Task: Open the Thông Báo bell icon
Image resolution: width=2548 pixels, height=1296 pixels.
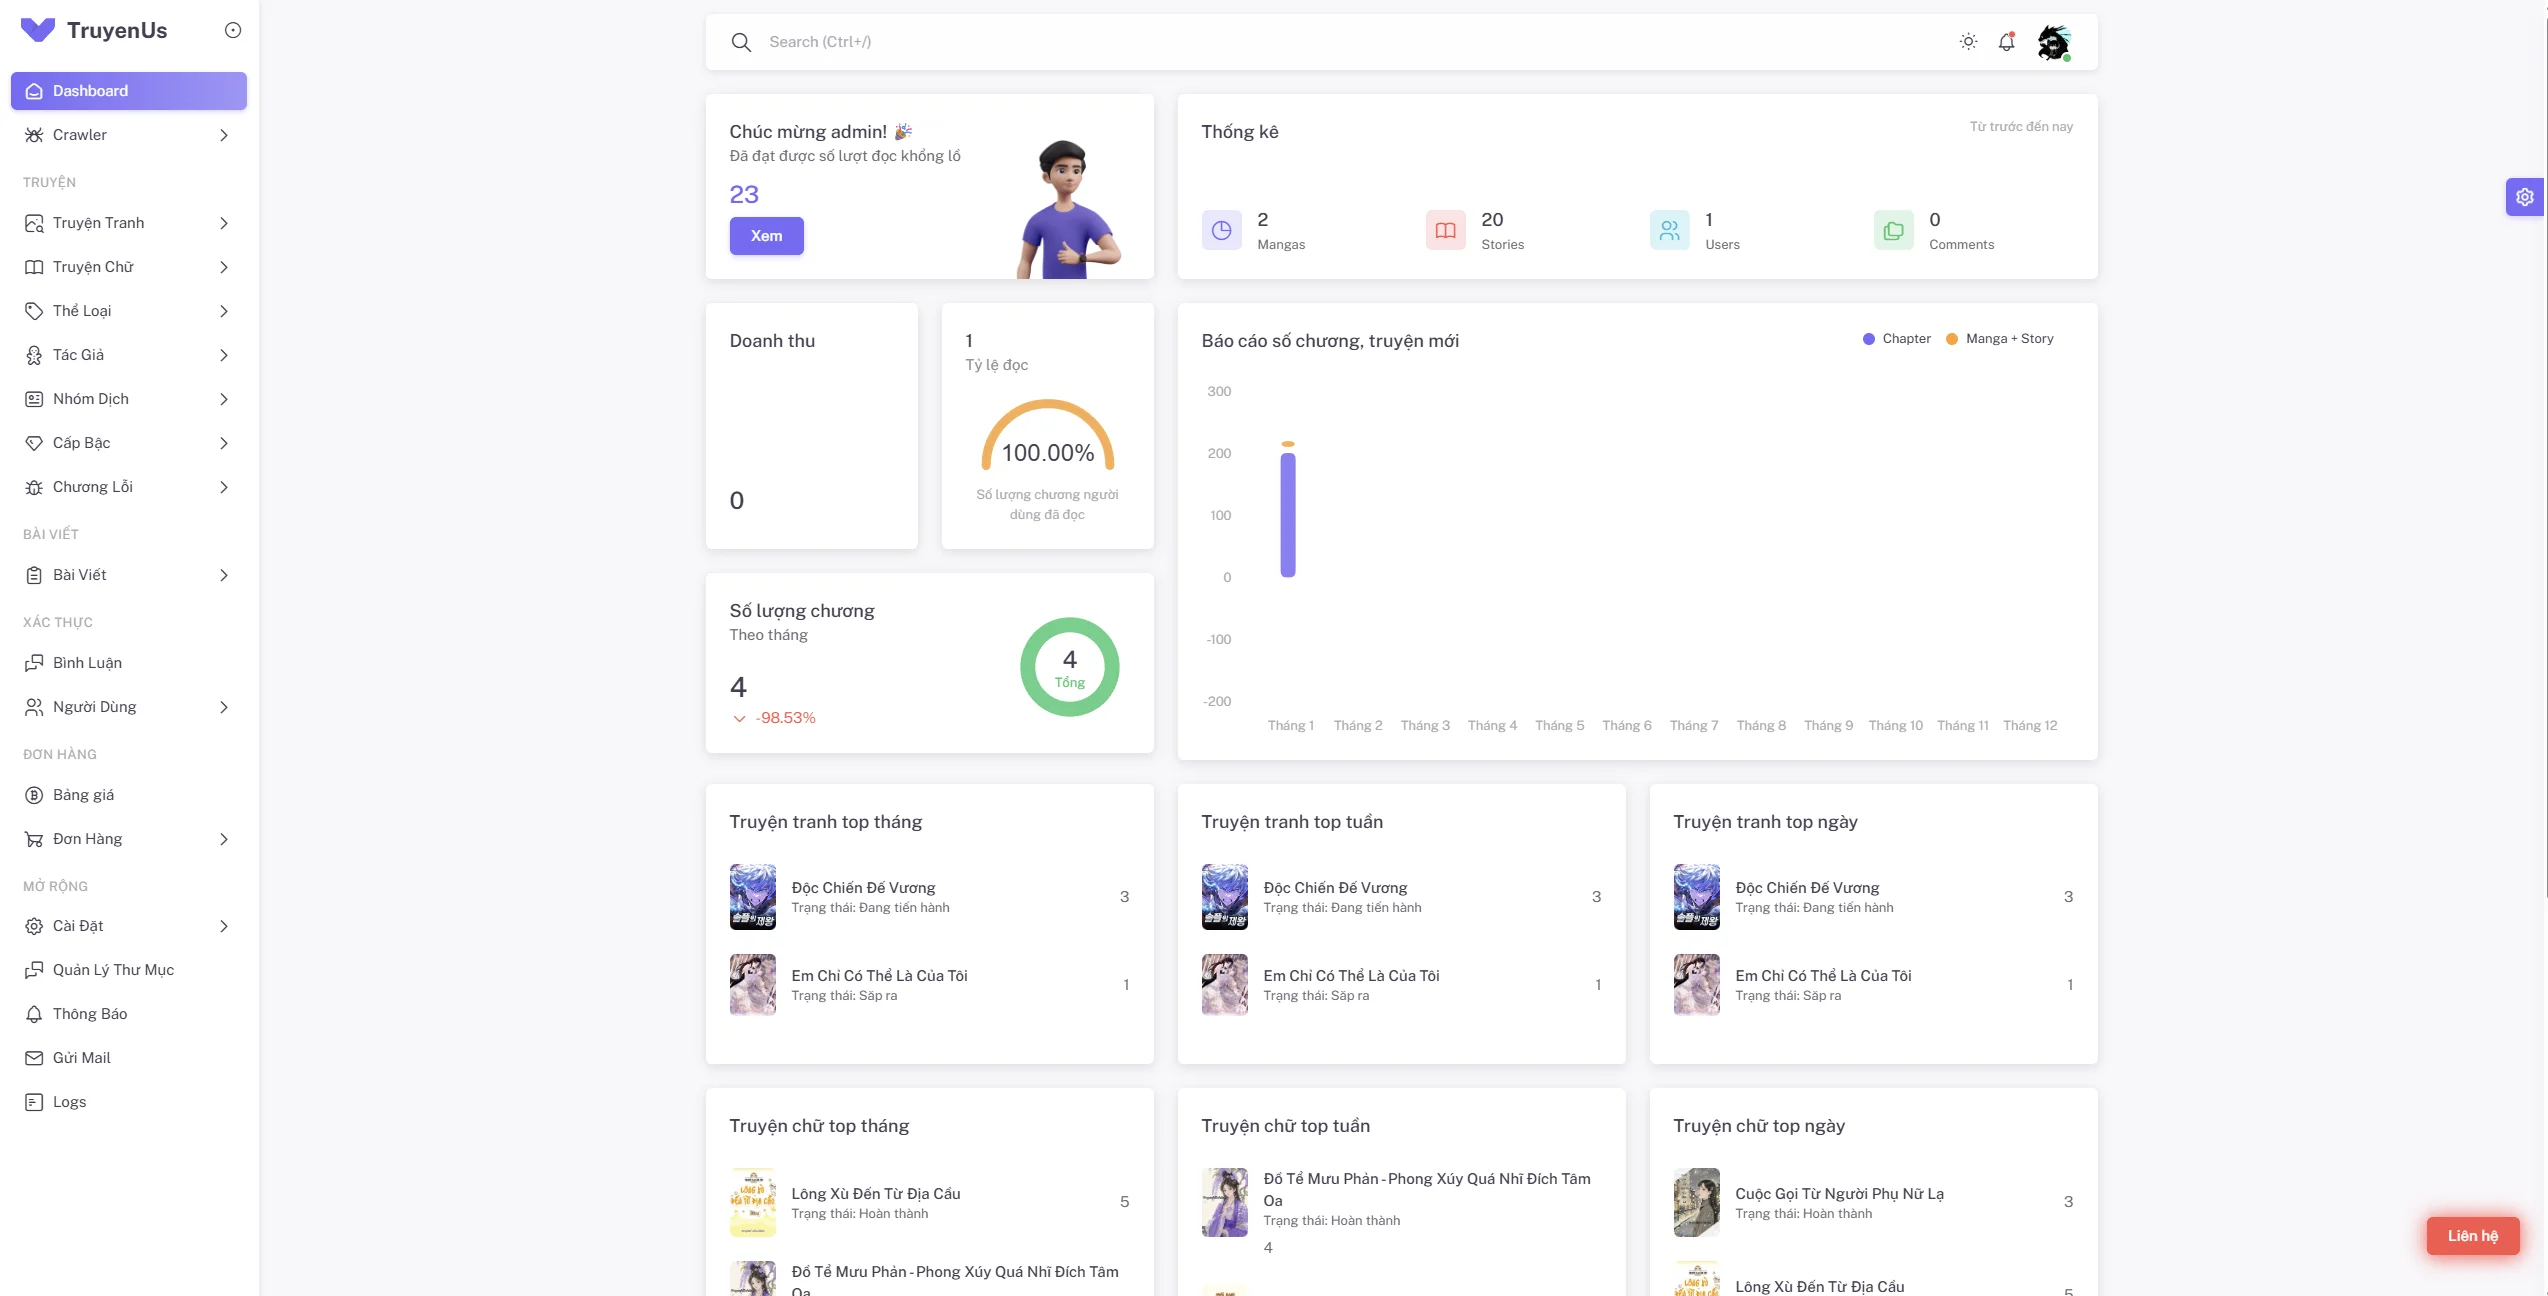Action: (x=34, y=1013)
